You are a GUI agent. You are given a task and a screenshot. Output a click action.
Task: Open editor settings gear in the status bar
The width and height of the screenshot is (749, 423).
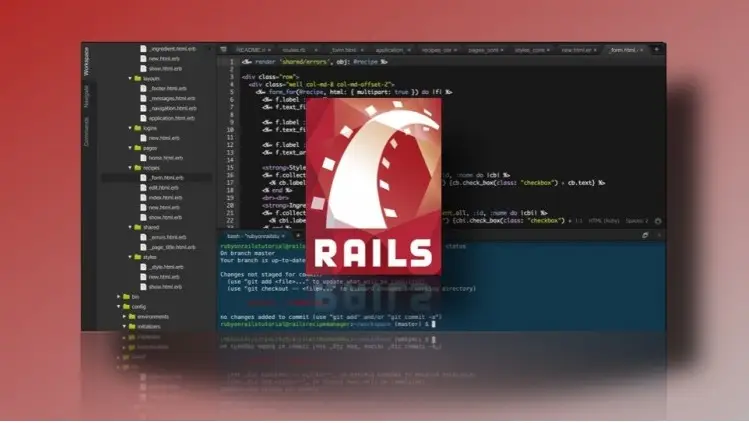coord(658,221)
